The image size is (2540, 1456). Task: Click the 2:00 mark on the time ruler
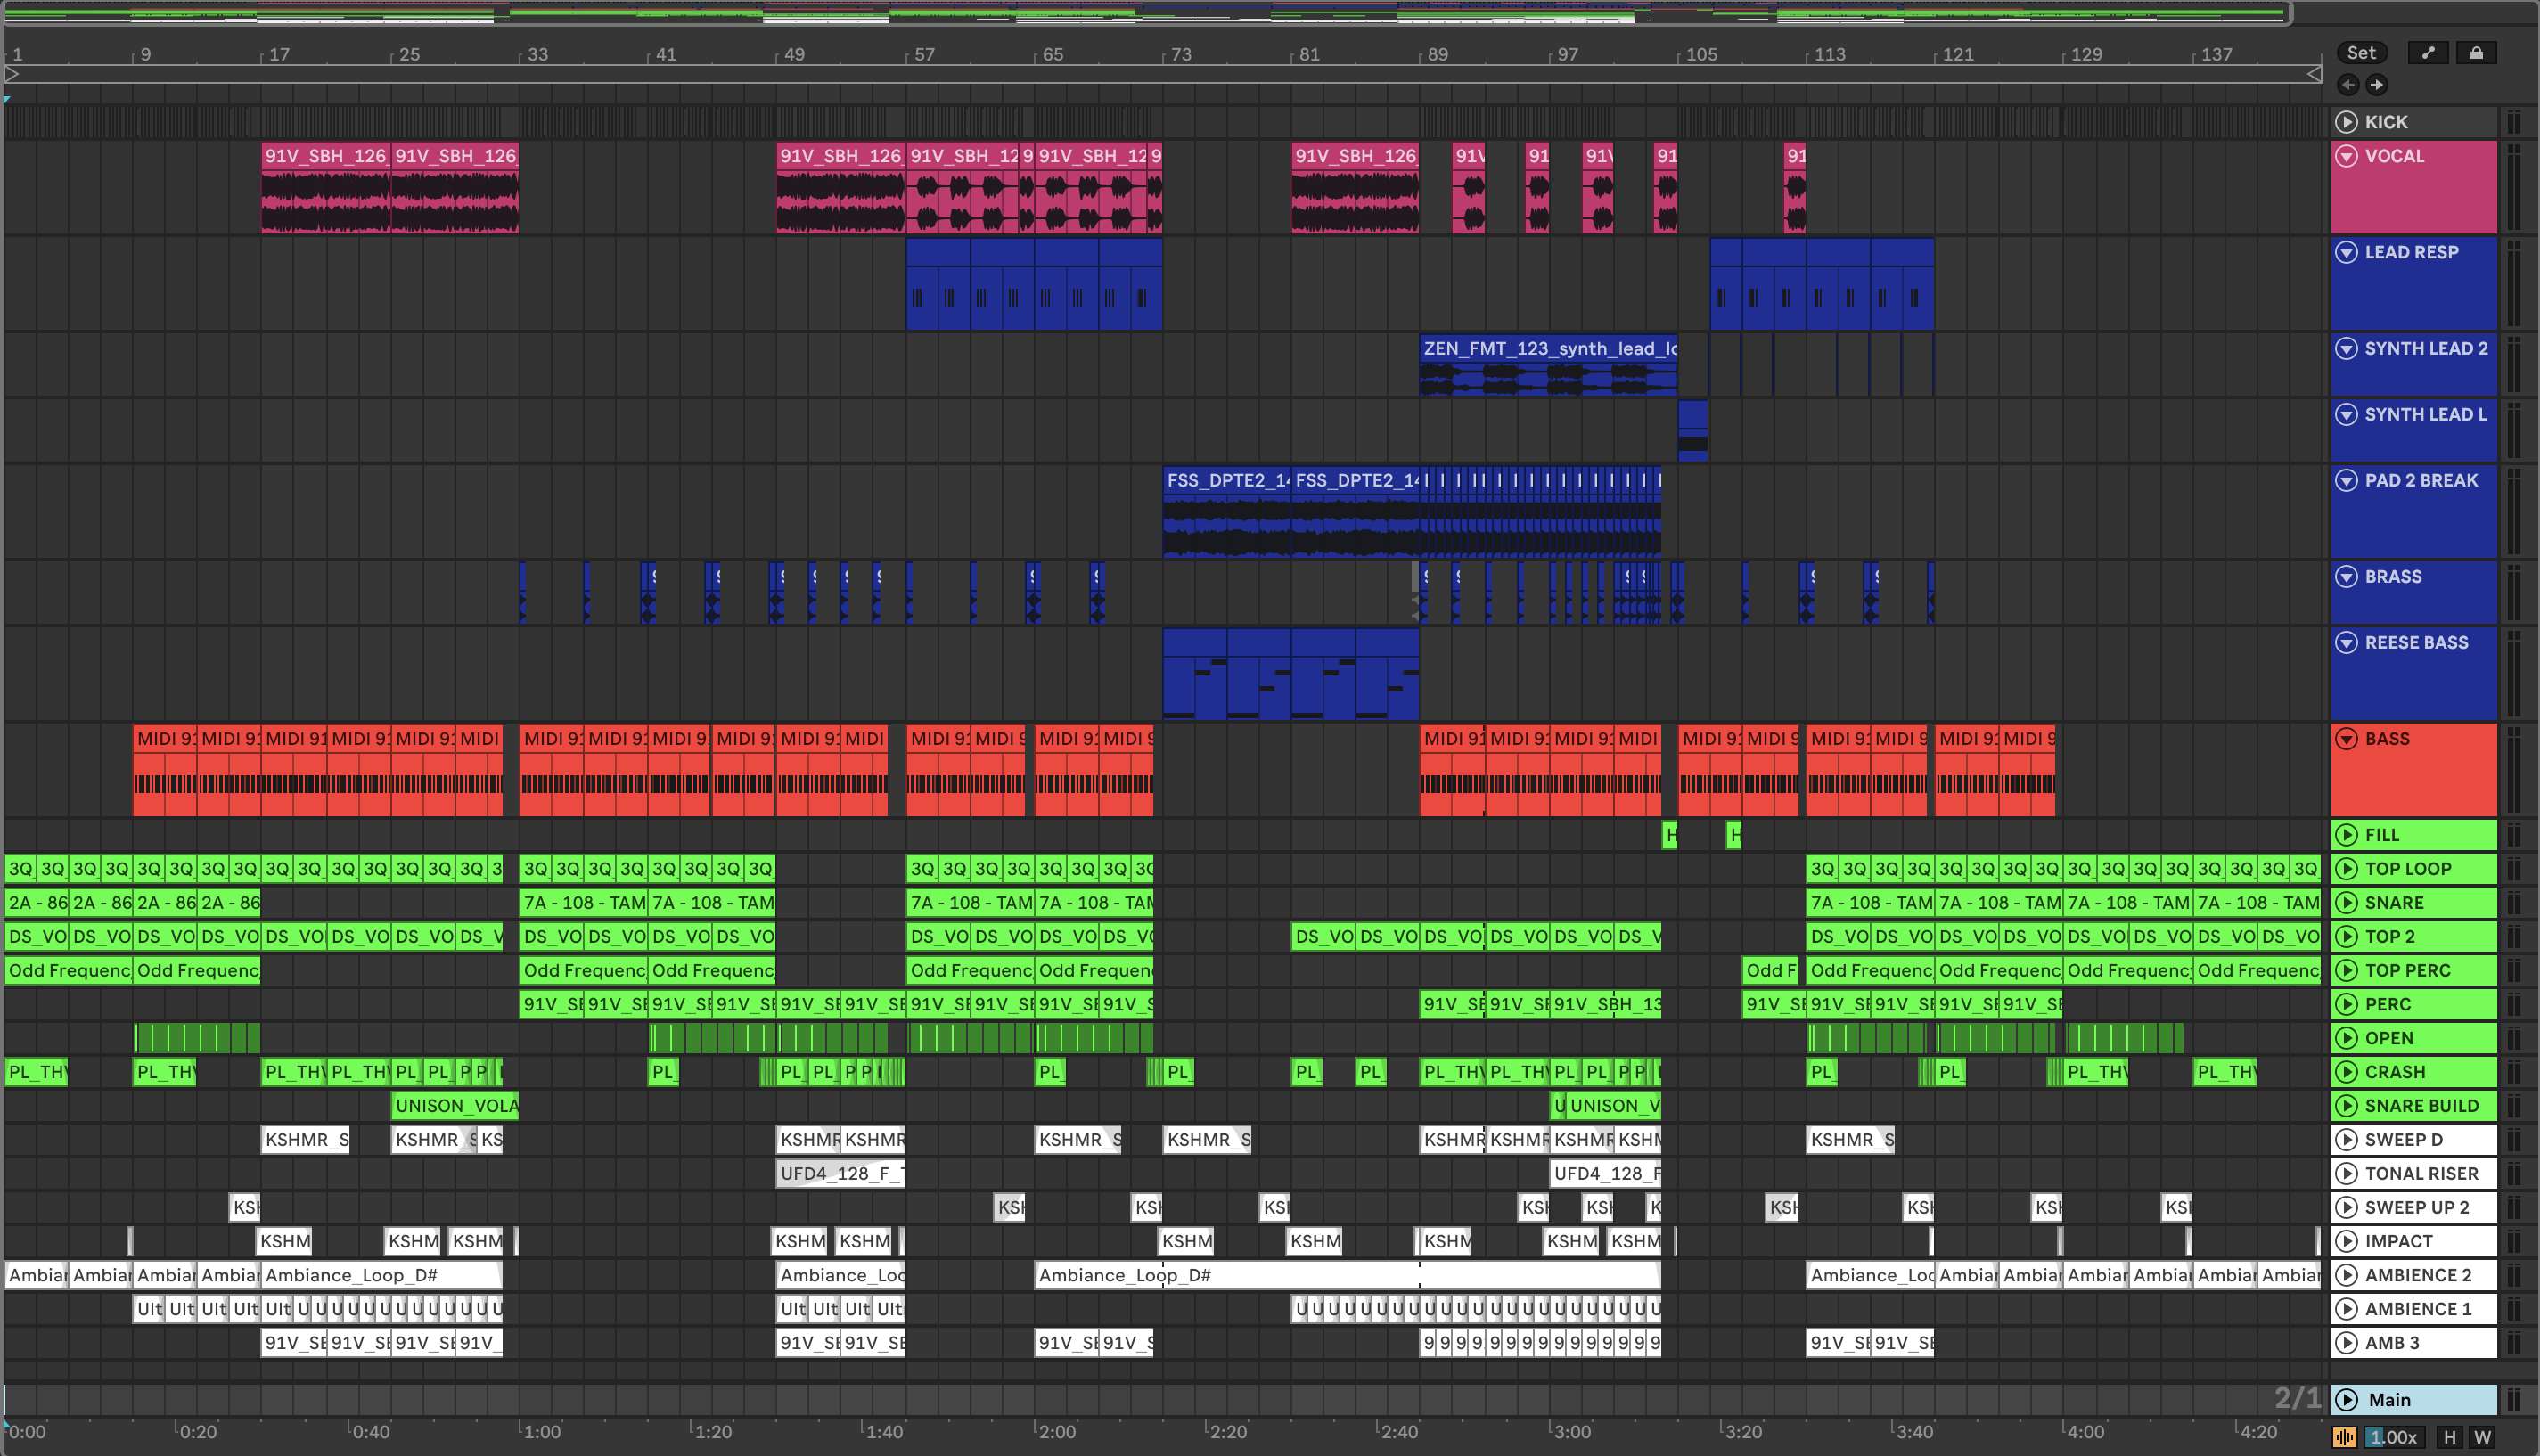tap(1056, 1432)
